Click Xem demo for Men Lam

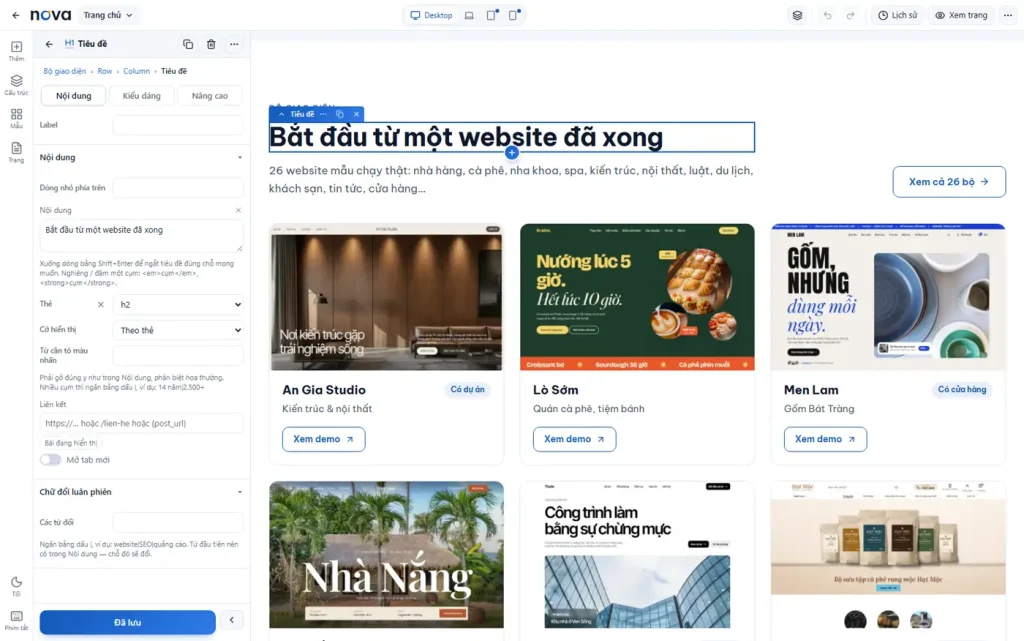coord(825,439)
